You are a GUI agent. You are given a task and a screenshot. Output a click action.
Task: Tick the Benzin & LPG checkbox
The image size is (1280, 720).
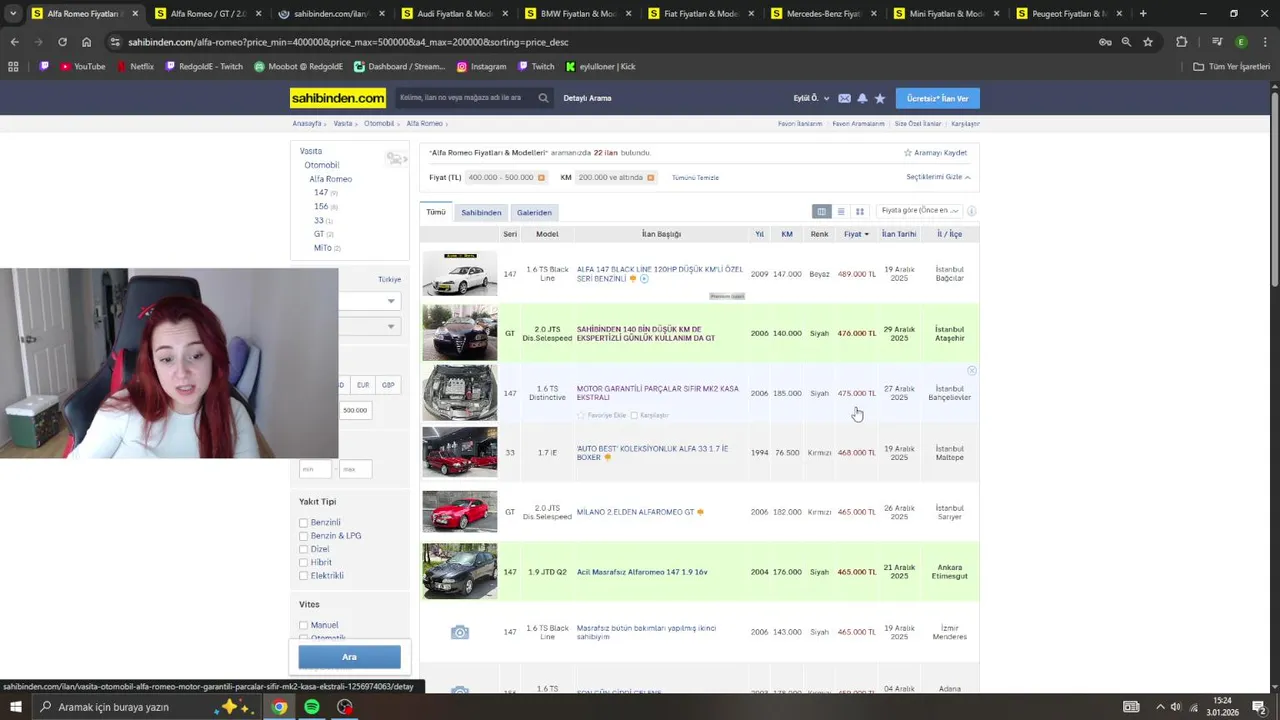click(303, 536)
